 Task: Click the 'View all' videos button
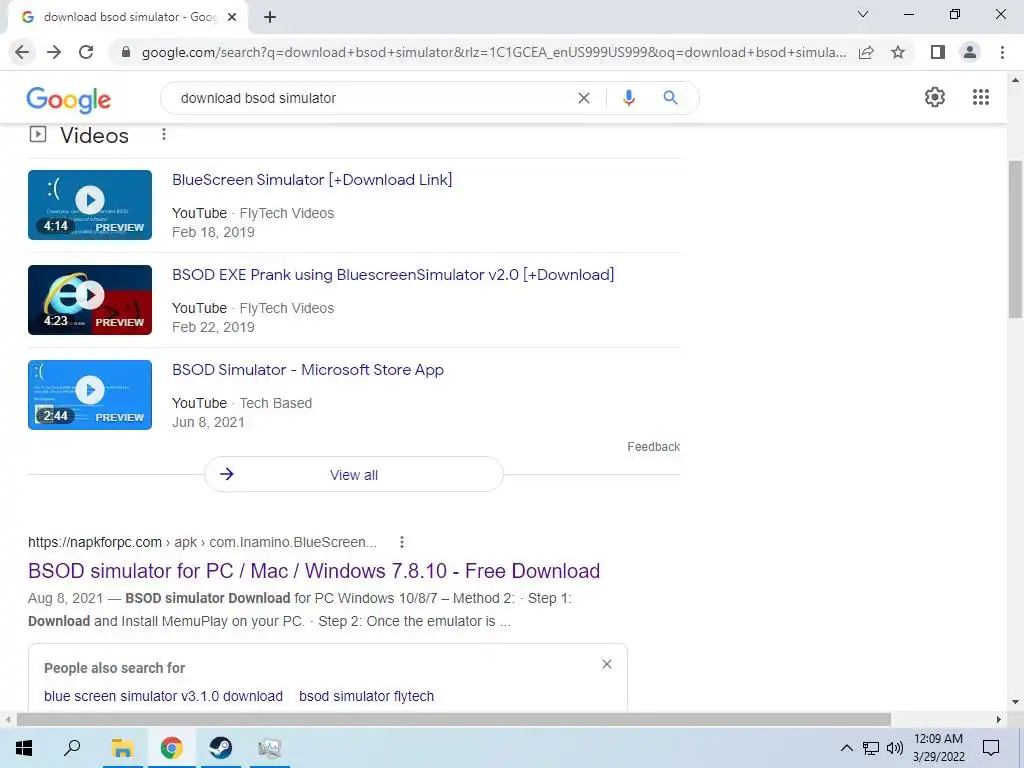(354, 475)
